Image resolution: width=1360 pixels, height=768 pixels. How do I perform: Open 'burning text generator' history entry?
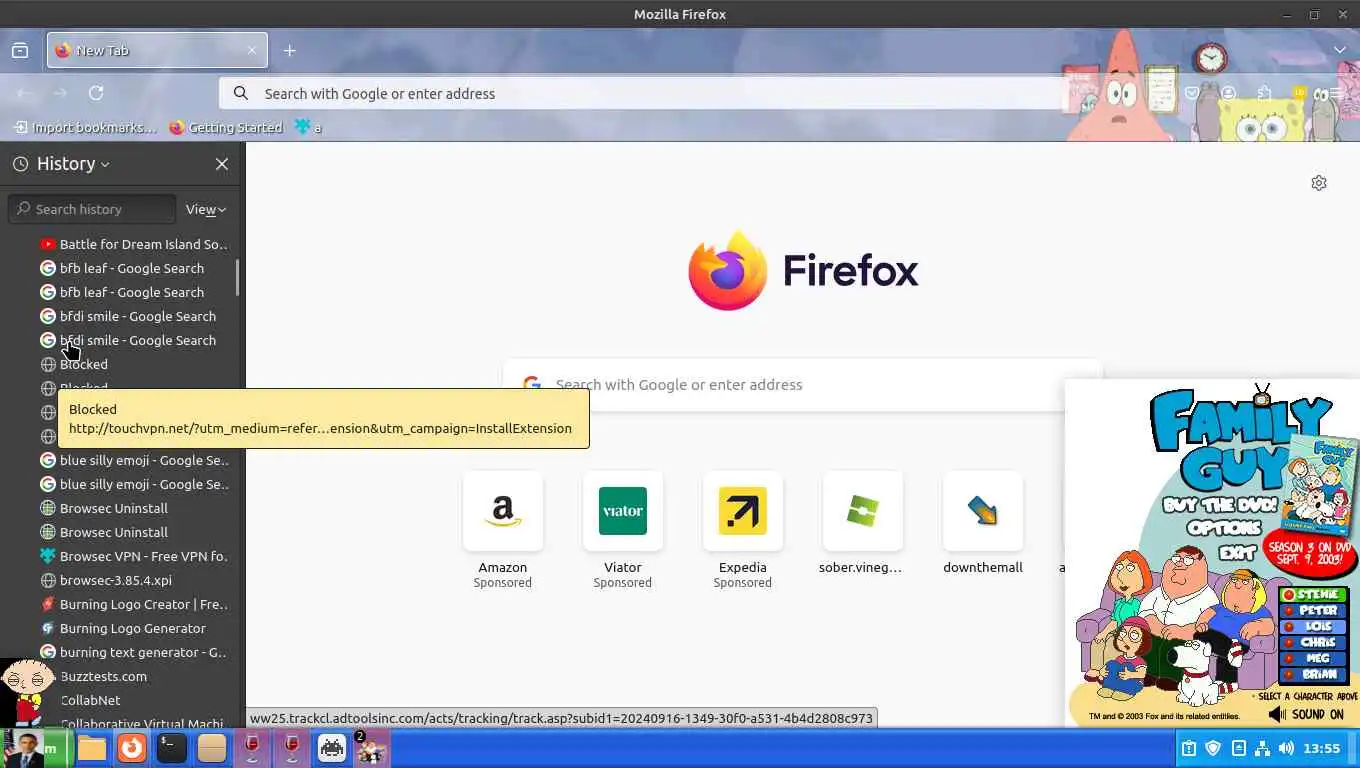134,652
